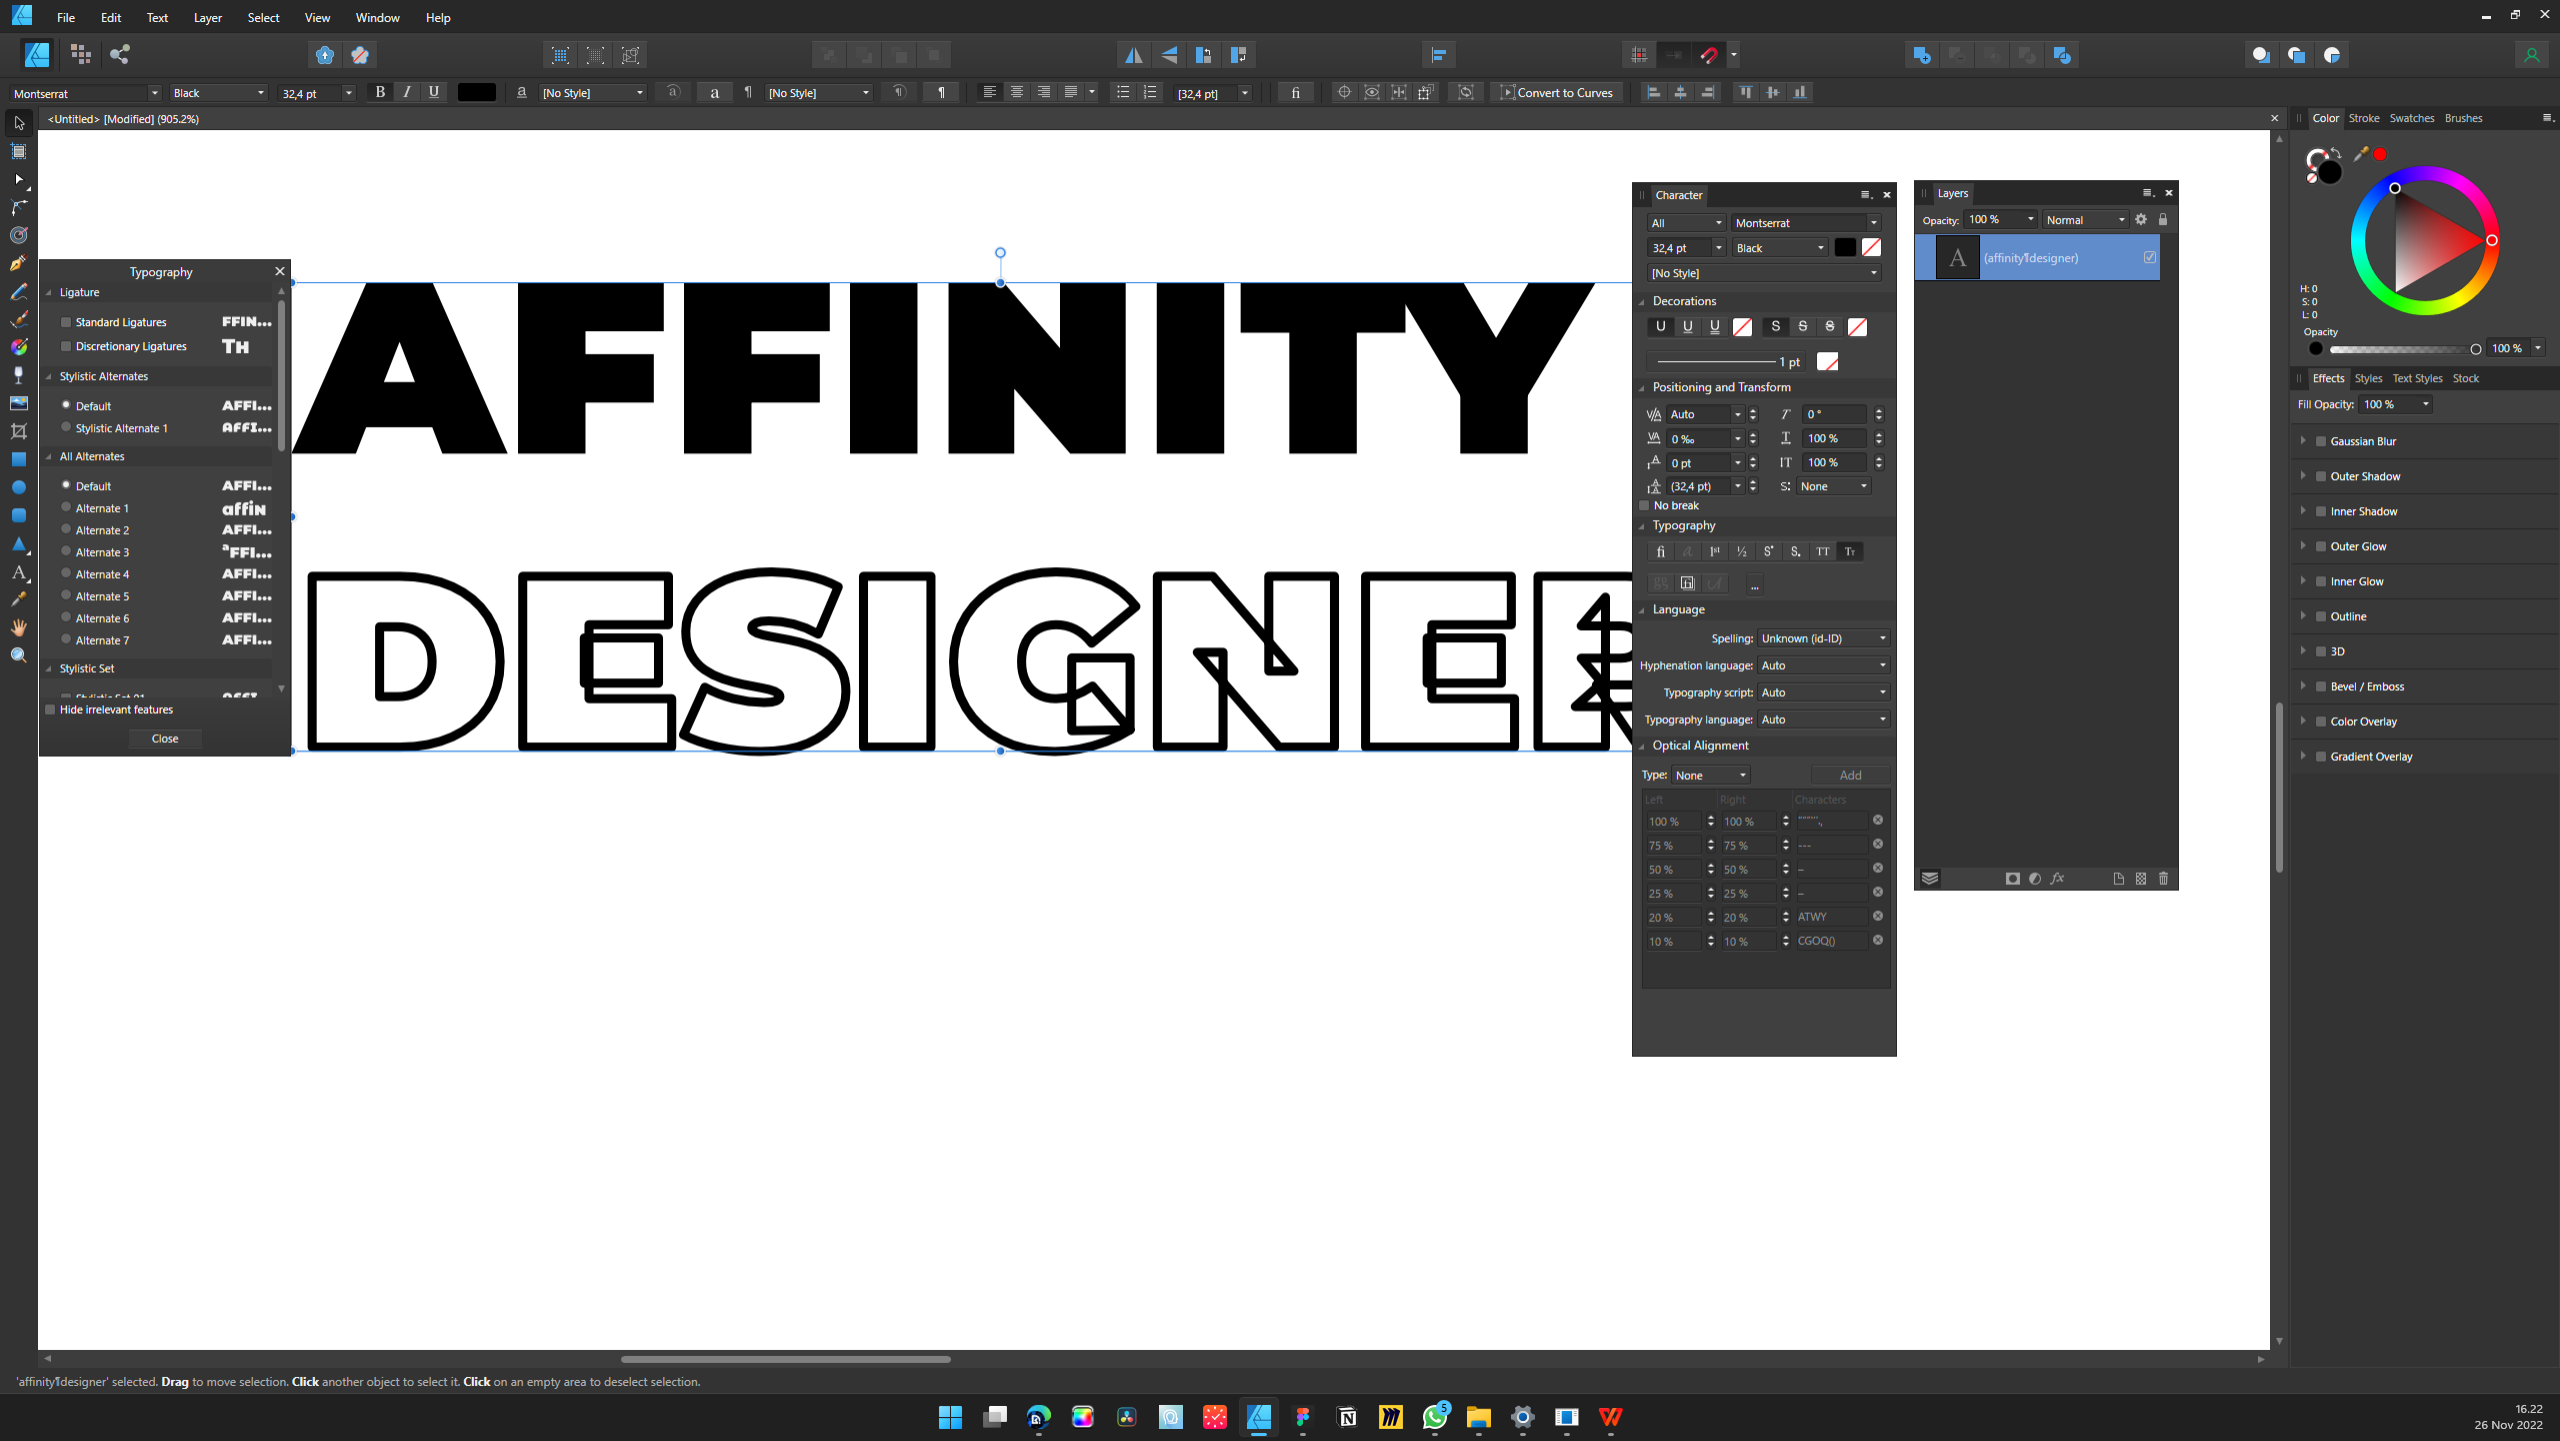Select the Transparency wine-glass tool

coord(18,375)
